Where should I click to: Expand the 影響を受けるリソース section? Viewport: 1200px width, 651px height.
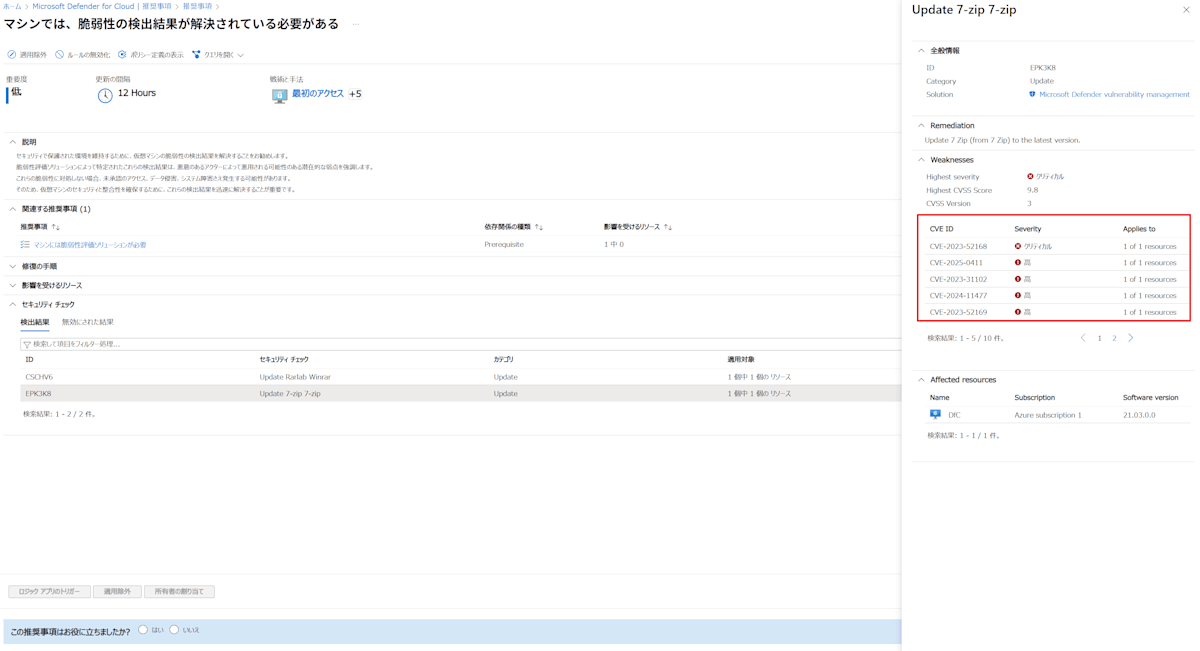click(13, 286)
